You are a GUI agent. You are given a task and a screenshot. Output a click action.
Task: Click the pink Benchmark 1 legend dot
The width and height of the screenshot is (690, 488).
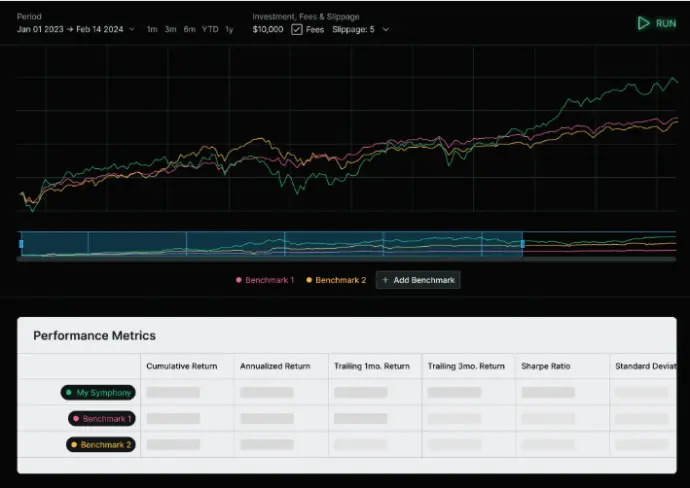[x=238, y=280]
